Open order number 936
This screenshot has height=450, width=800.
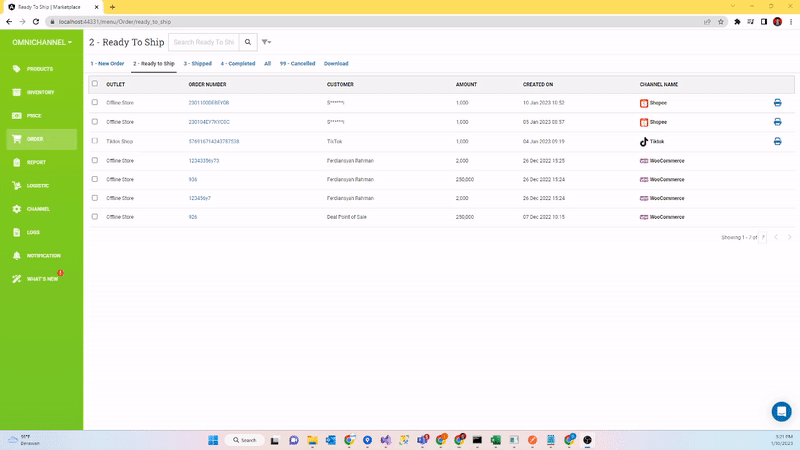coord(193,180)
